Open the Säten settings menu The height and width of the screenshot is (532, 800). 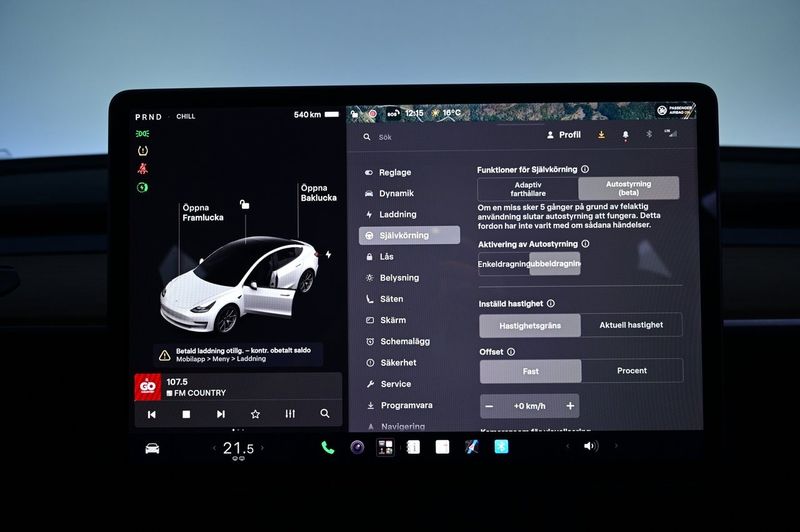tap(385, 299)
